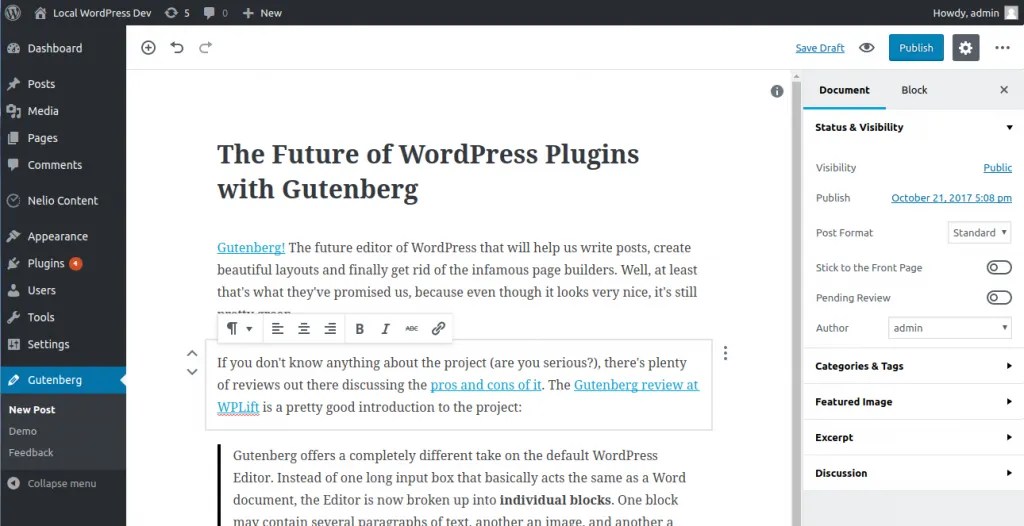Expand the Featured Image section
This screenshot has height=526, width=1024.
pos(914,402)
